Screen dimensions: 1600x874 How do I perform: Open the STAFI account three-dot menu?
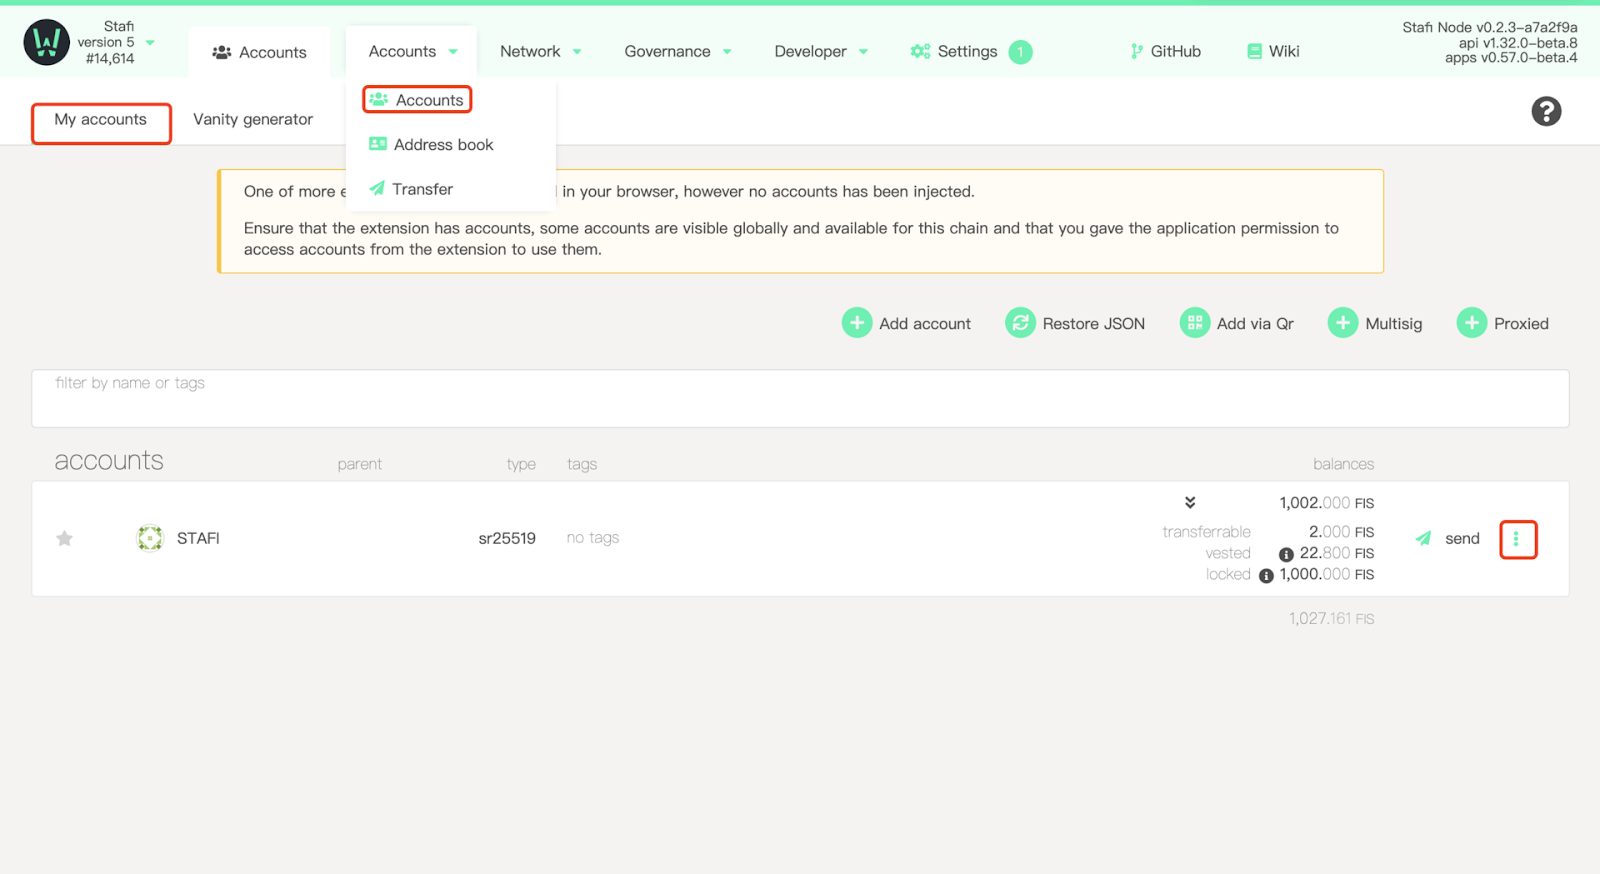[x=1517, y=540]
